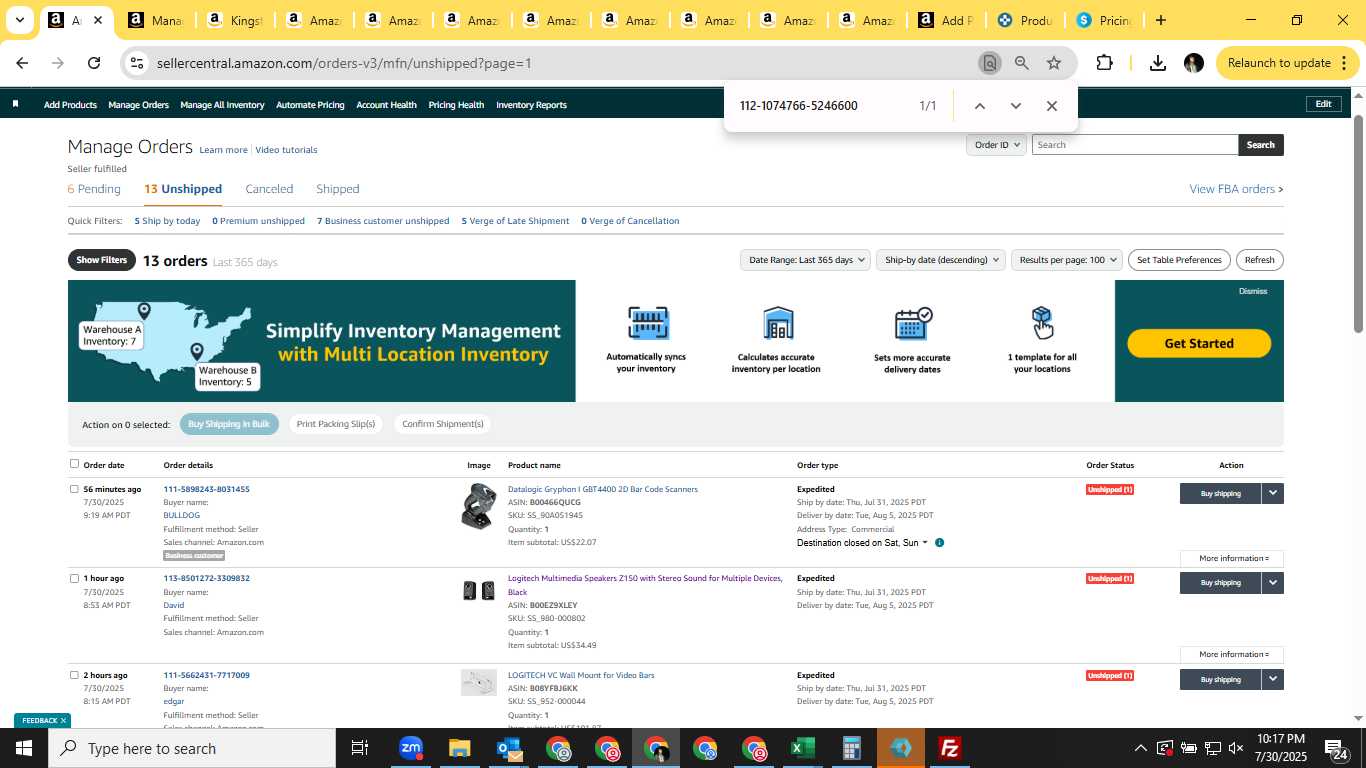Open Calculator from the taskbar
The width and height of the screenshot is (1366, 768).
pos(851,748)
